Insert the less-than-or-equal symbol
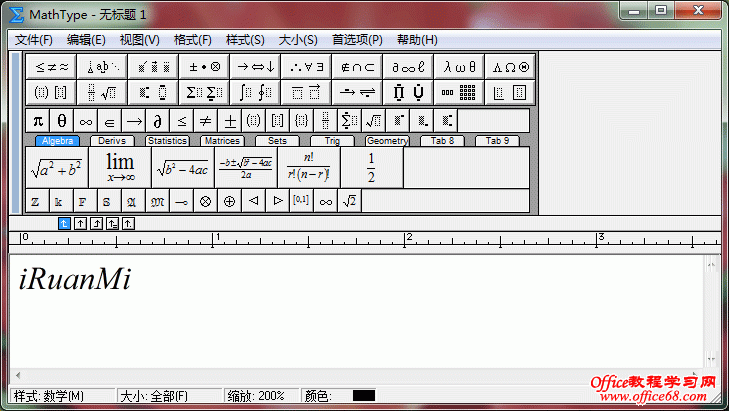The image size is (729, 411). point(182,121)
